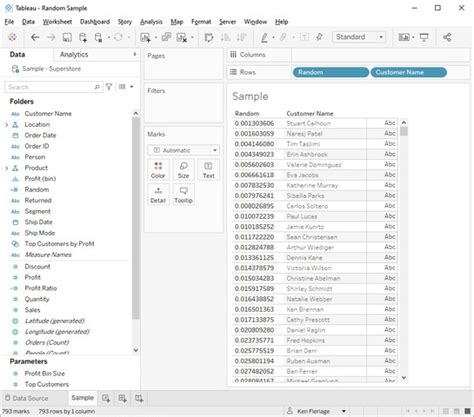Click the Stuart Calhoun row
Screen dimensions: 474x417
click(309, 123)
